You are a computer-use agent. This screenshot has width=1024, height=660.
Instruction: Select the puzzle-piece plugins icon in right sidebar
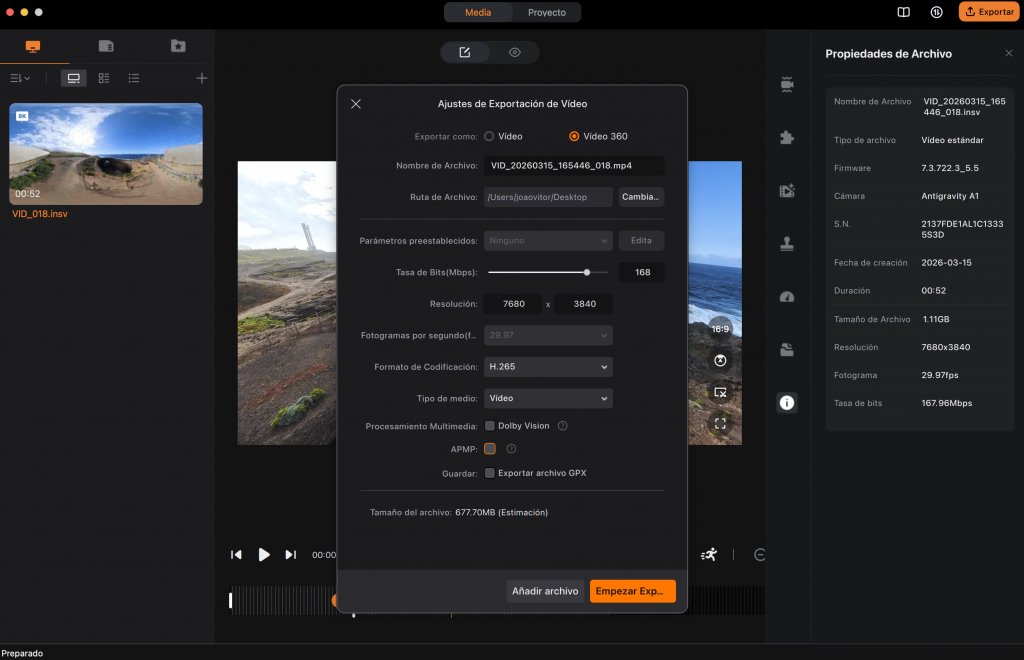click(x=787, y=137)
